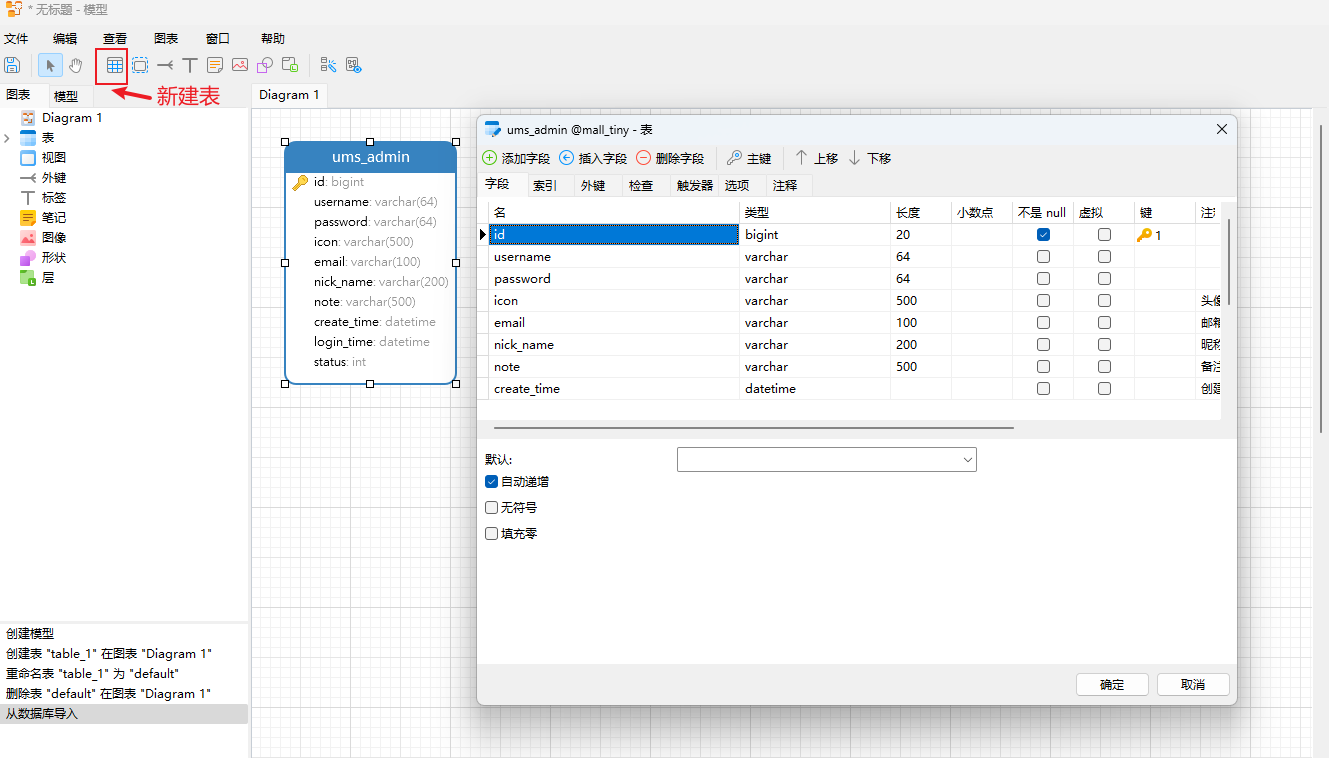Open the 默认 default value dropdown

coord(967,459)
